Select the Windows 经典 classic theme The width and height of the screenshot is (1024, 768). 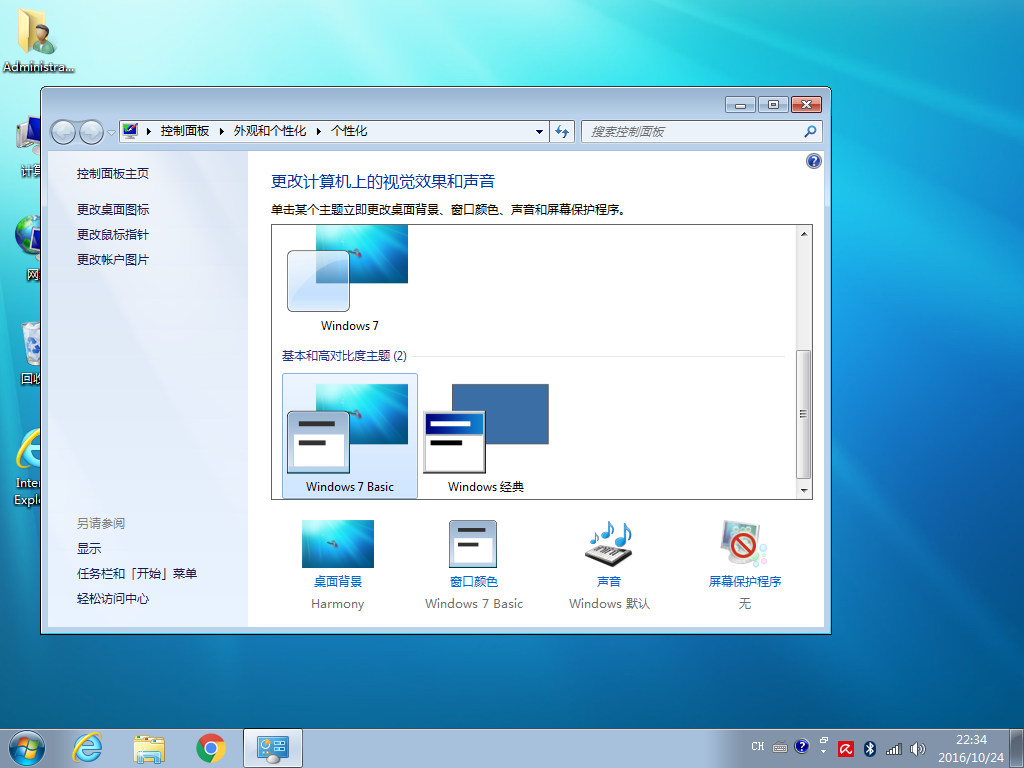[x=486, y=436]
